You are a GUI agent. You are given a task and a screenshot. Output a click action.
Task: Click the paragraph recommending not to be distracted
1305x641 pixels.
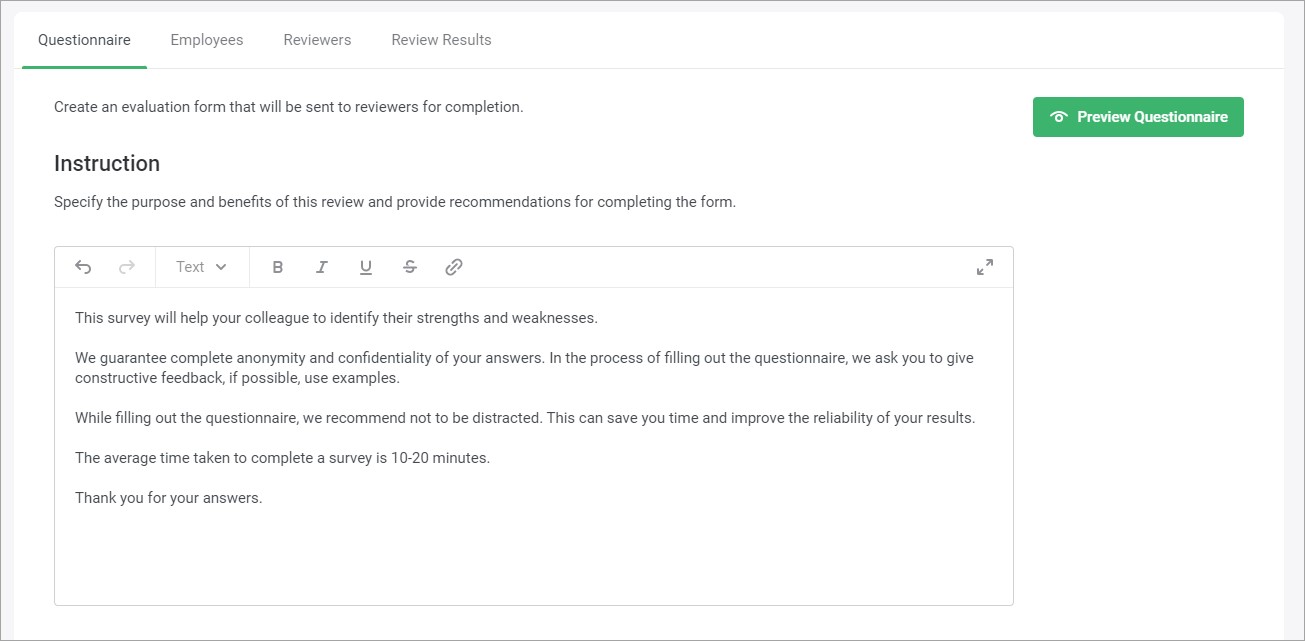pos(524,418)
